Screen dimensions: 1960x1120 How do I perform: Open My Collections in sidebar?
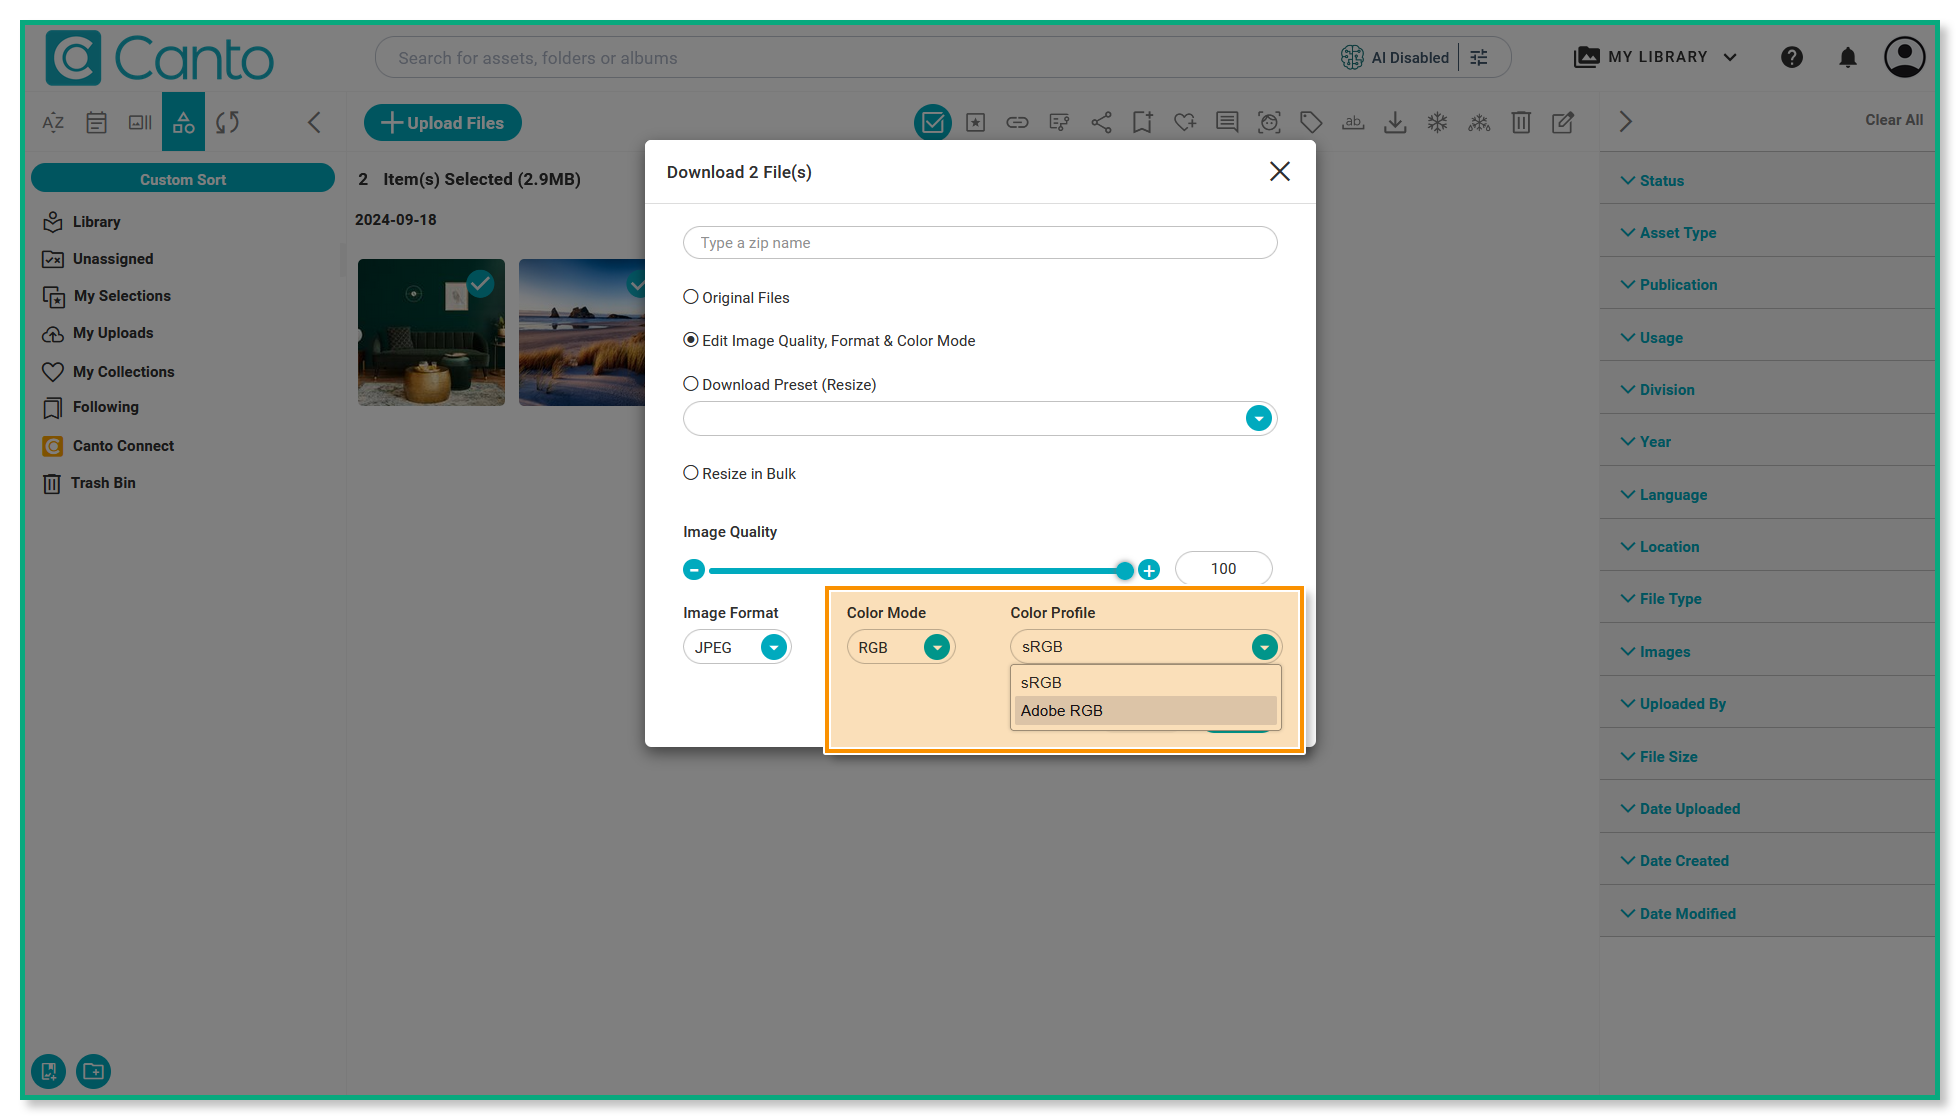(x=123, y=372)
